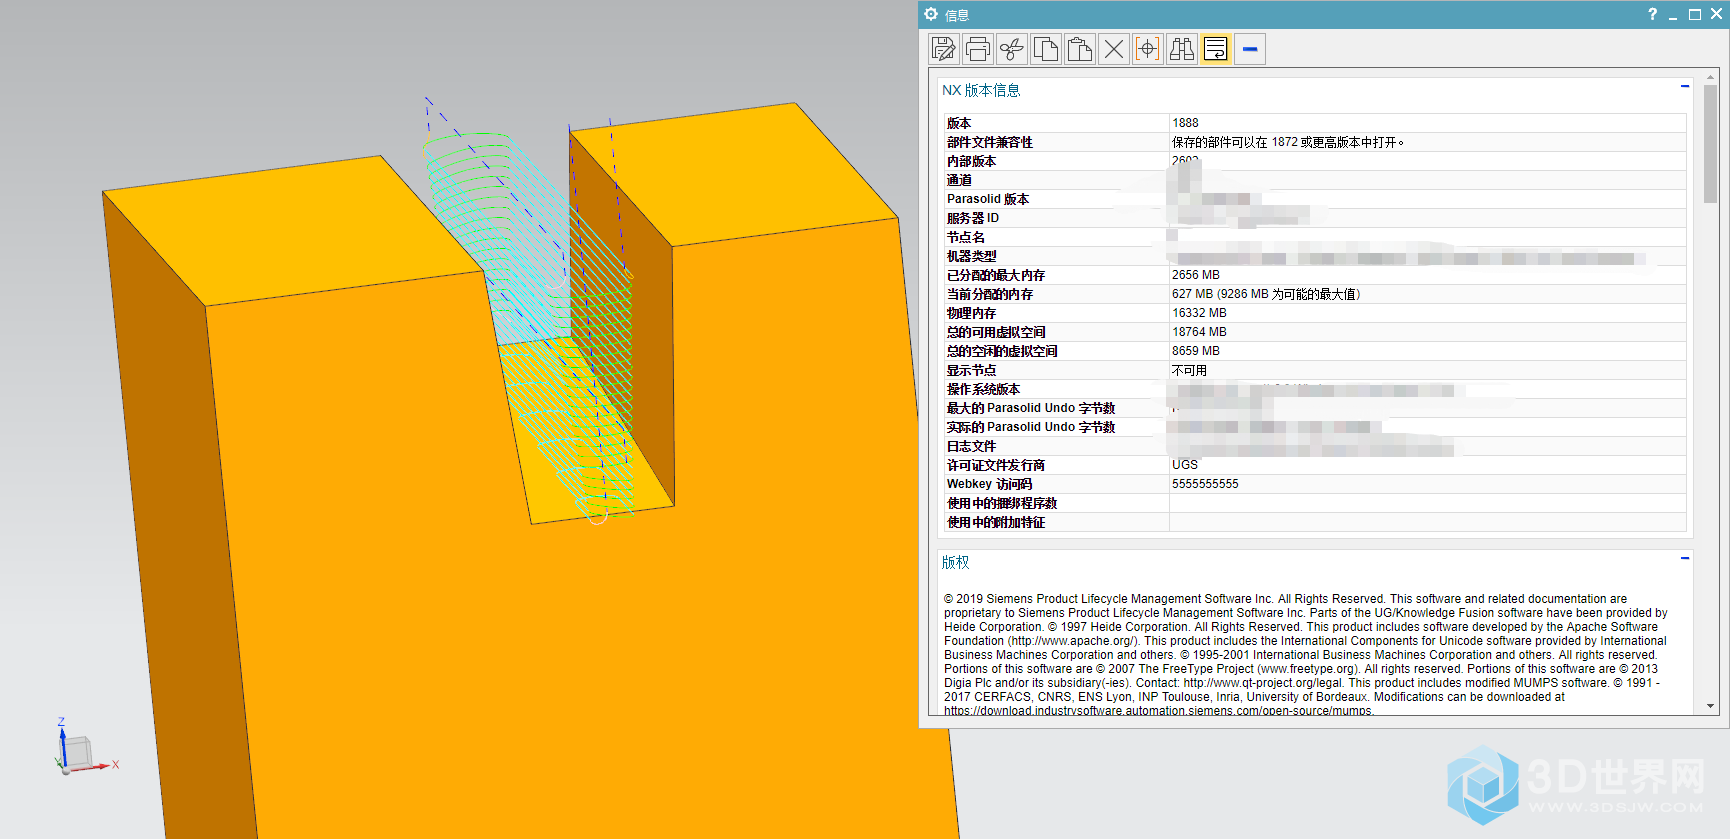The width and height of the screenshot is (1730, 839).
Task: Click the 节点名 row label
Action: coord(966,237)
